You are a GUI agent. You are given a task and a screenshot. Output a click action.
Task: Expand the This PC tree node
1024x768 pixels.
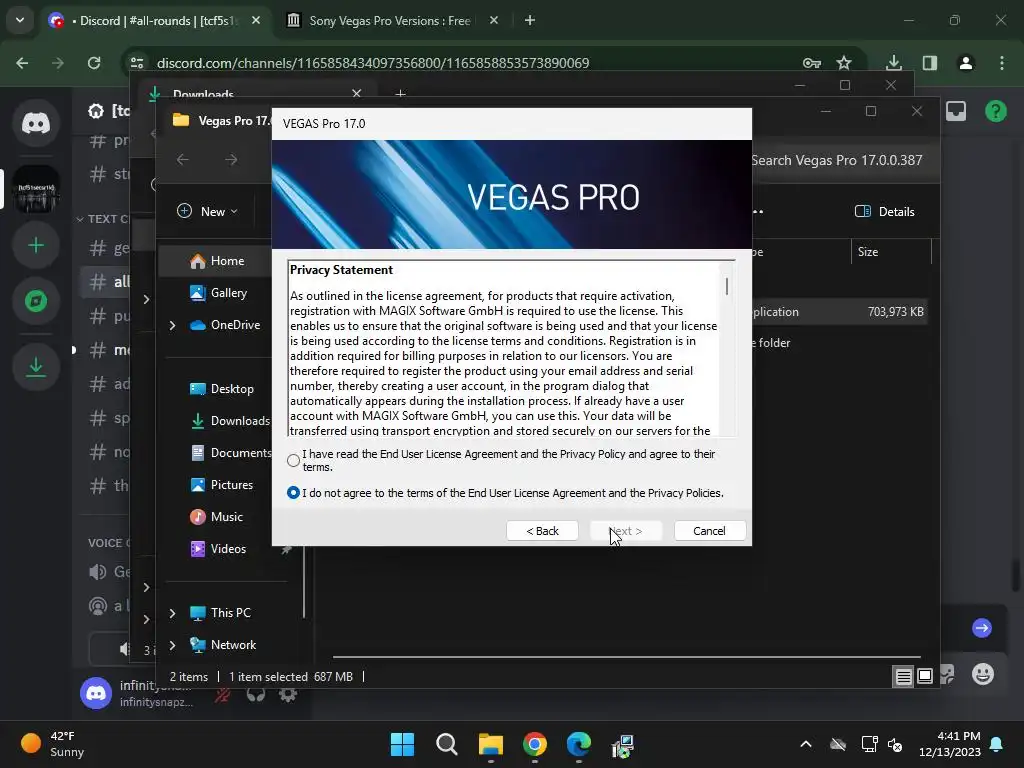click(172, 613)
